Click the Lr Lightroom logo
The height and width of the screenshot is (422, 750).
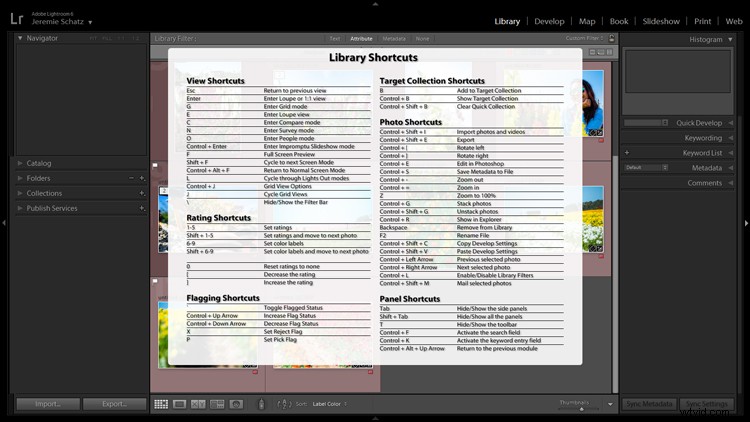pos(17,19)
